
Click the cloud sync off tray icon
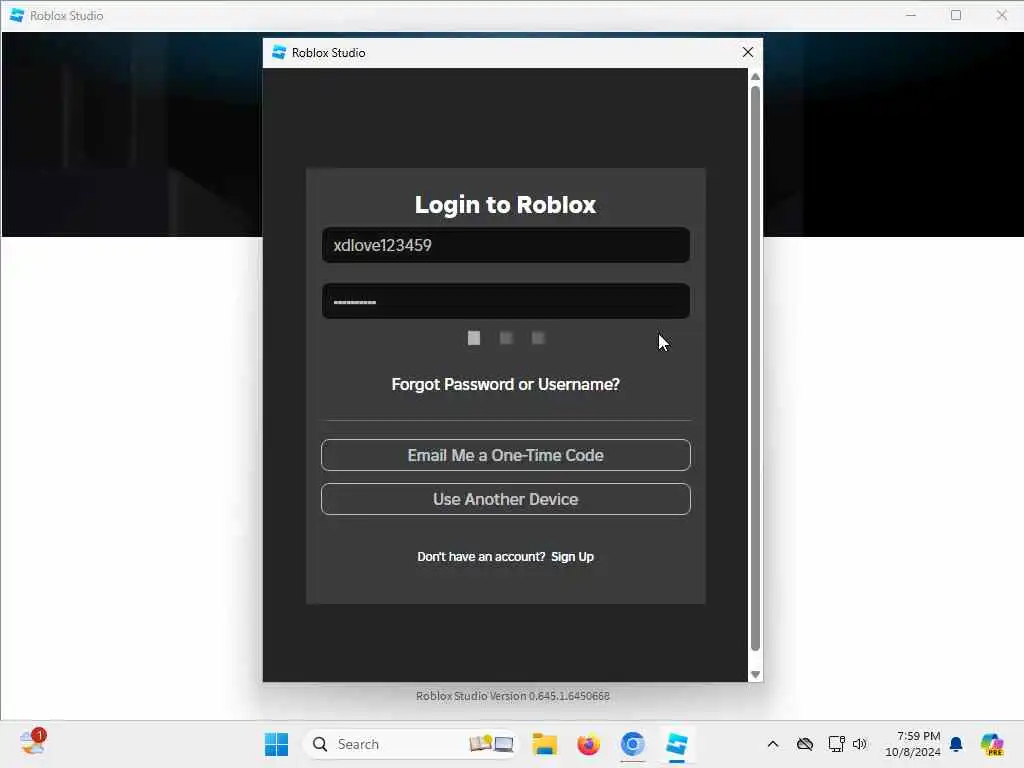(x=805, y=744)
